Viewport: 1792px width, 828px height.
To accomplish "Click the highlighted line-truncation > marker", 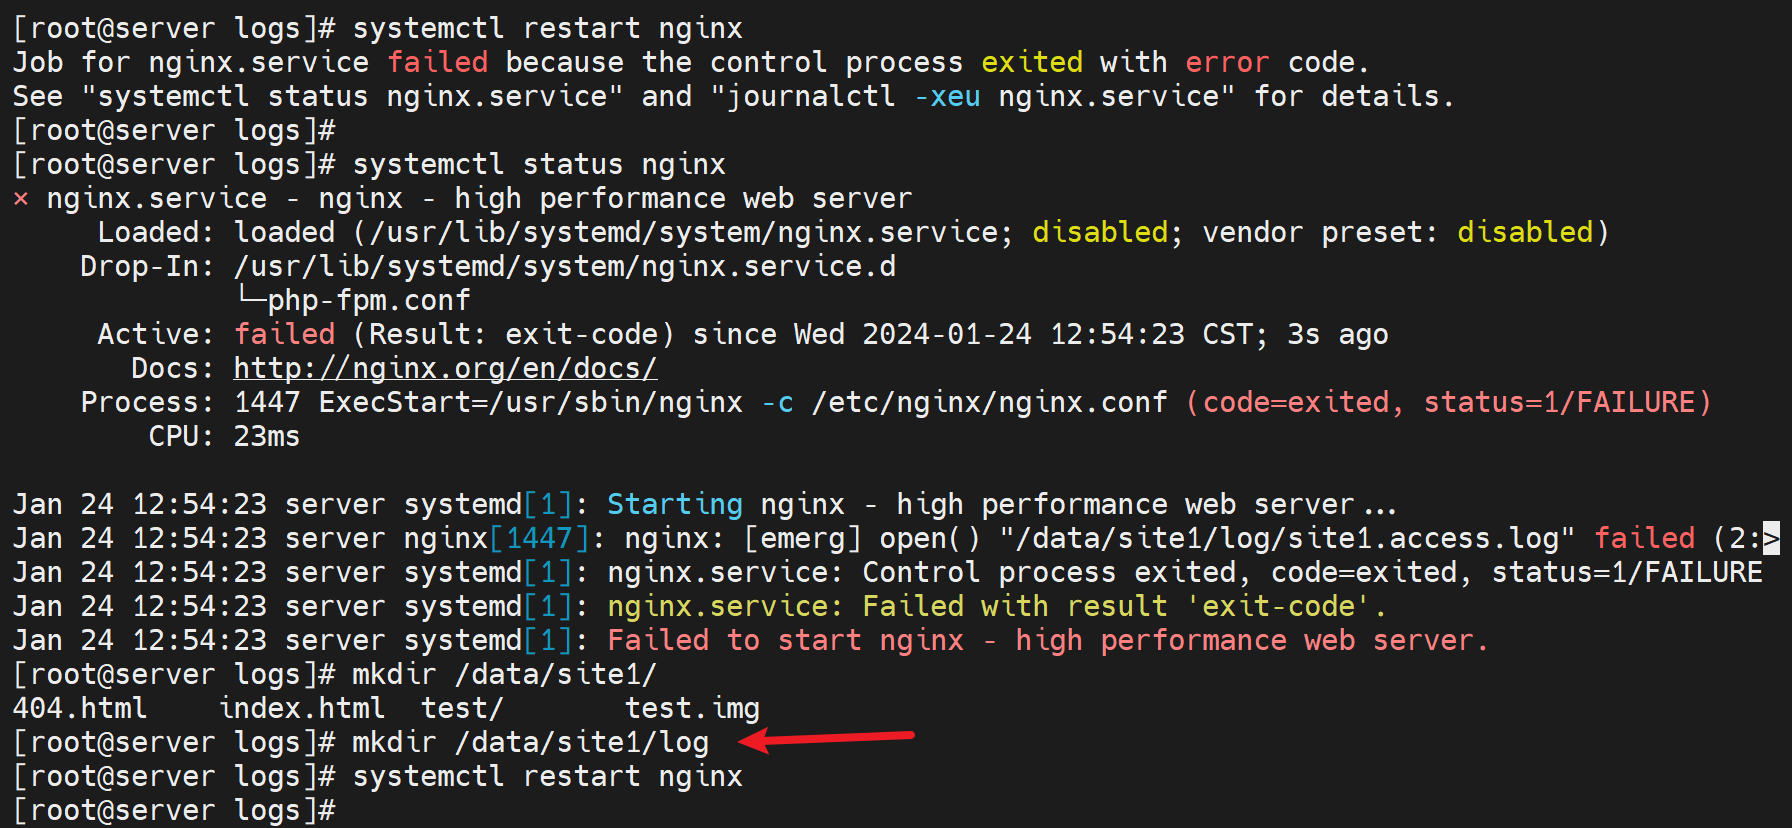I will point(1771,538).
